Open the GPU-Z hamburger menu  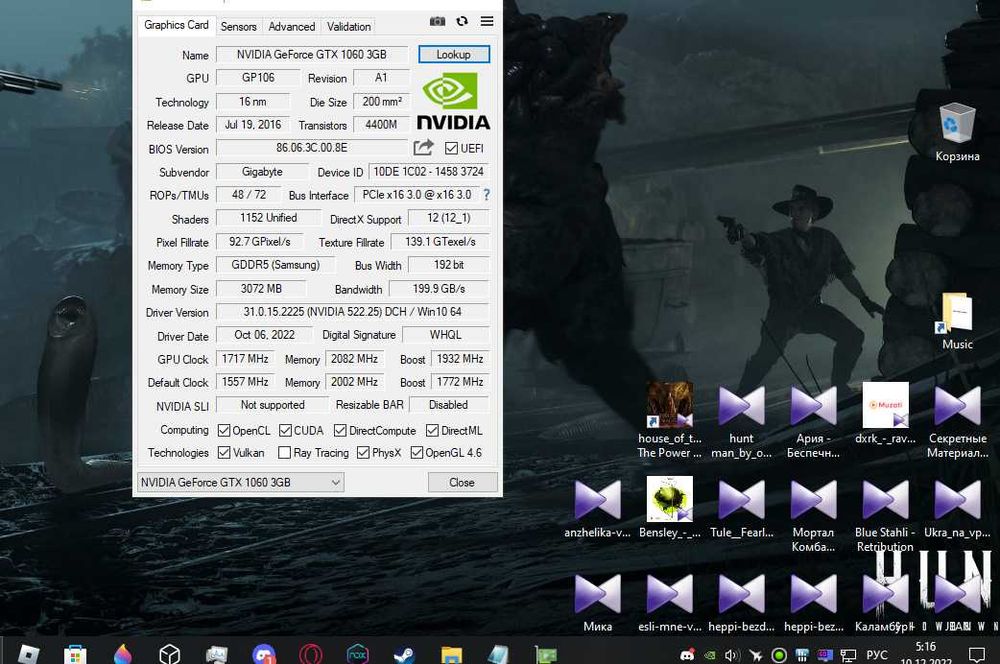(487, 21)
